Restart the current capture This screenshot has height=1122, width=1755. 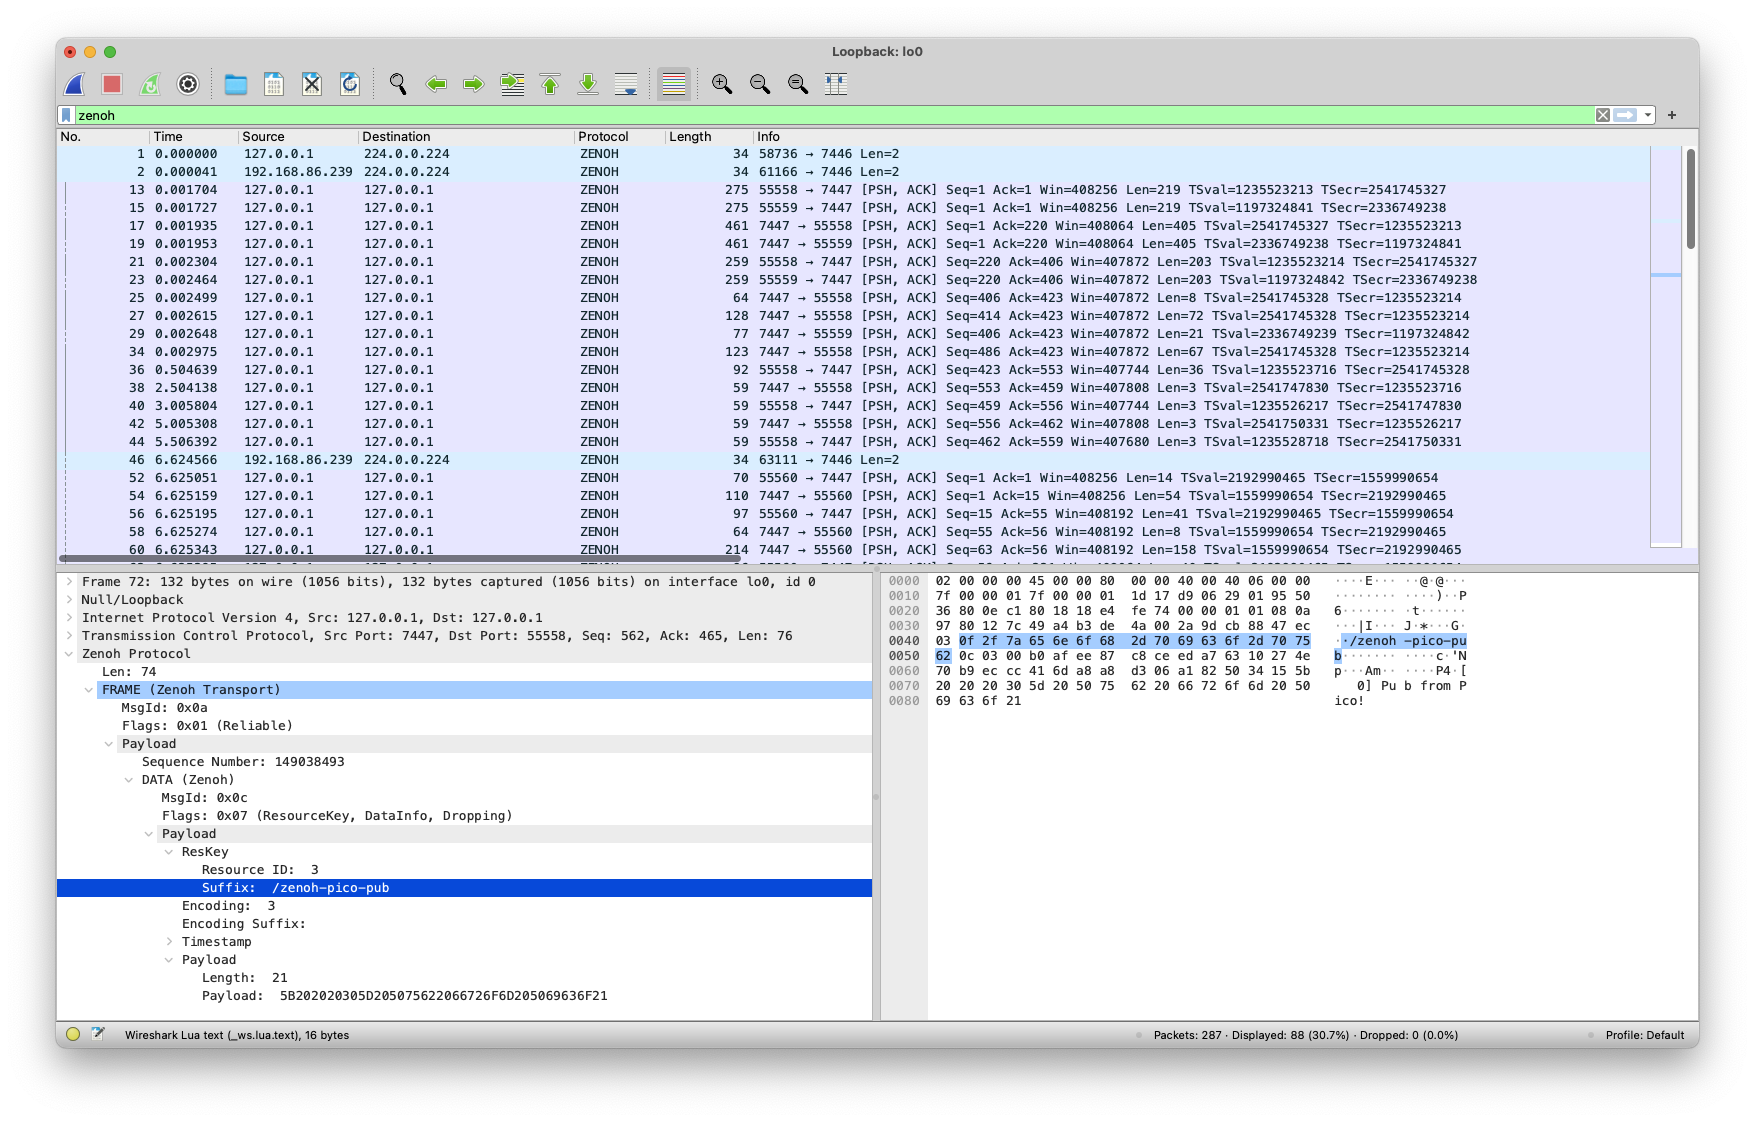(148, 84)
